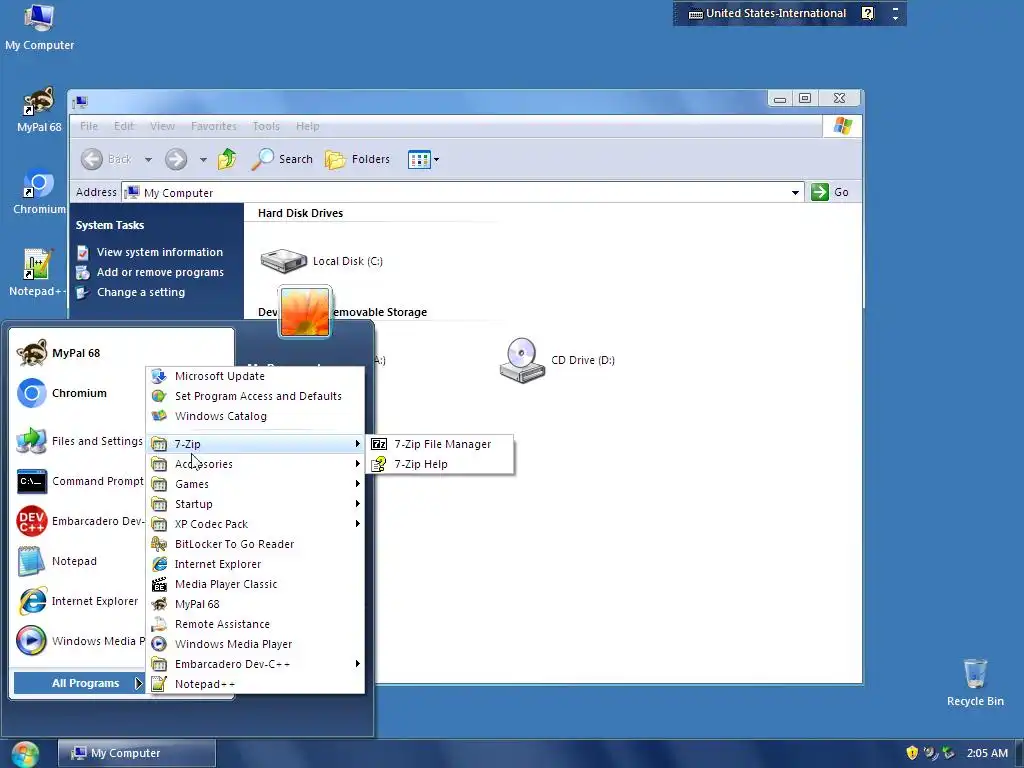Open the File menu in My Computer
This screenshot has width=1024, height=768.
89,126
